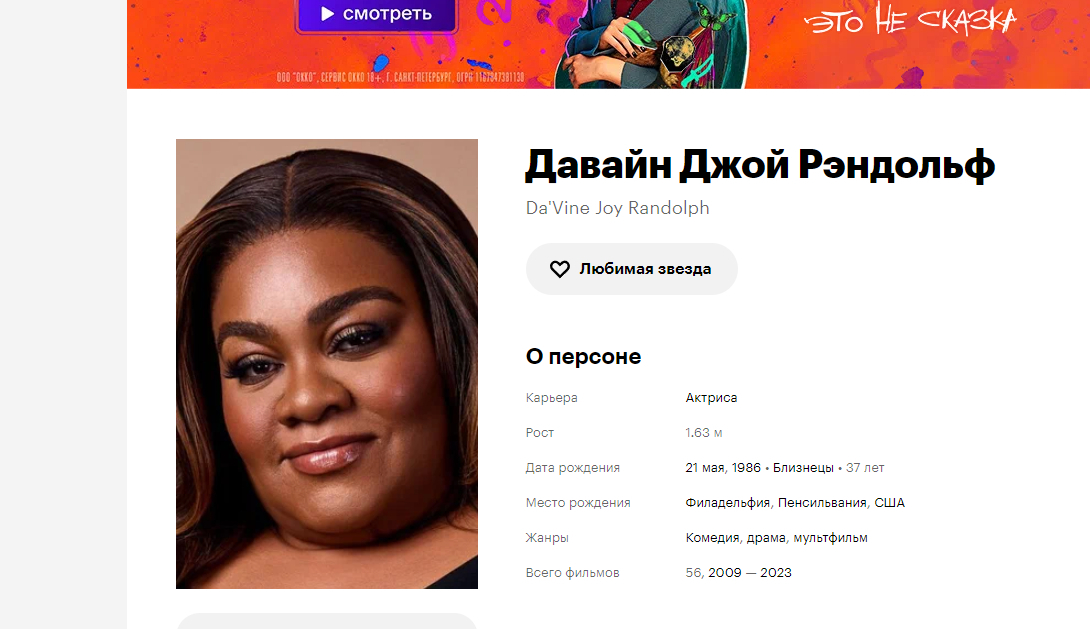The width and height of the screenshot is (1090, 629).
Task: Click the heart icon beside Любимая звезда
Action: point(560,269)
